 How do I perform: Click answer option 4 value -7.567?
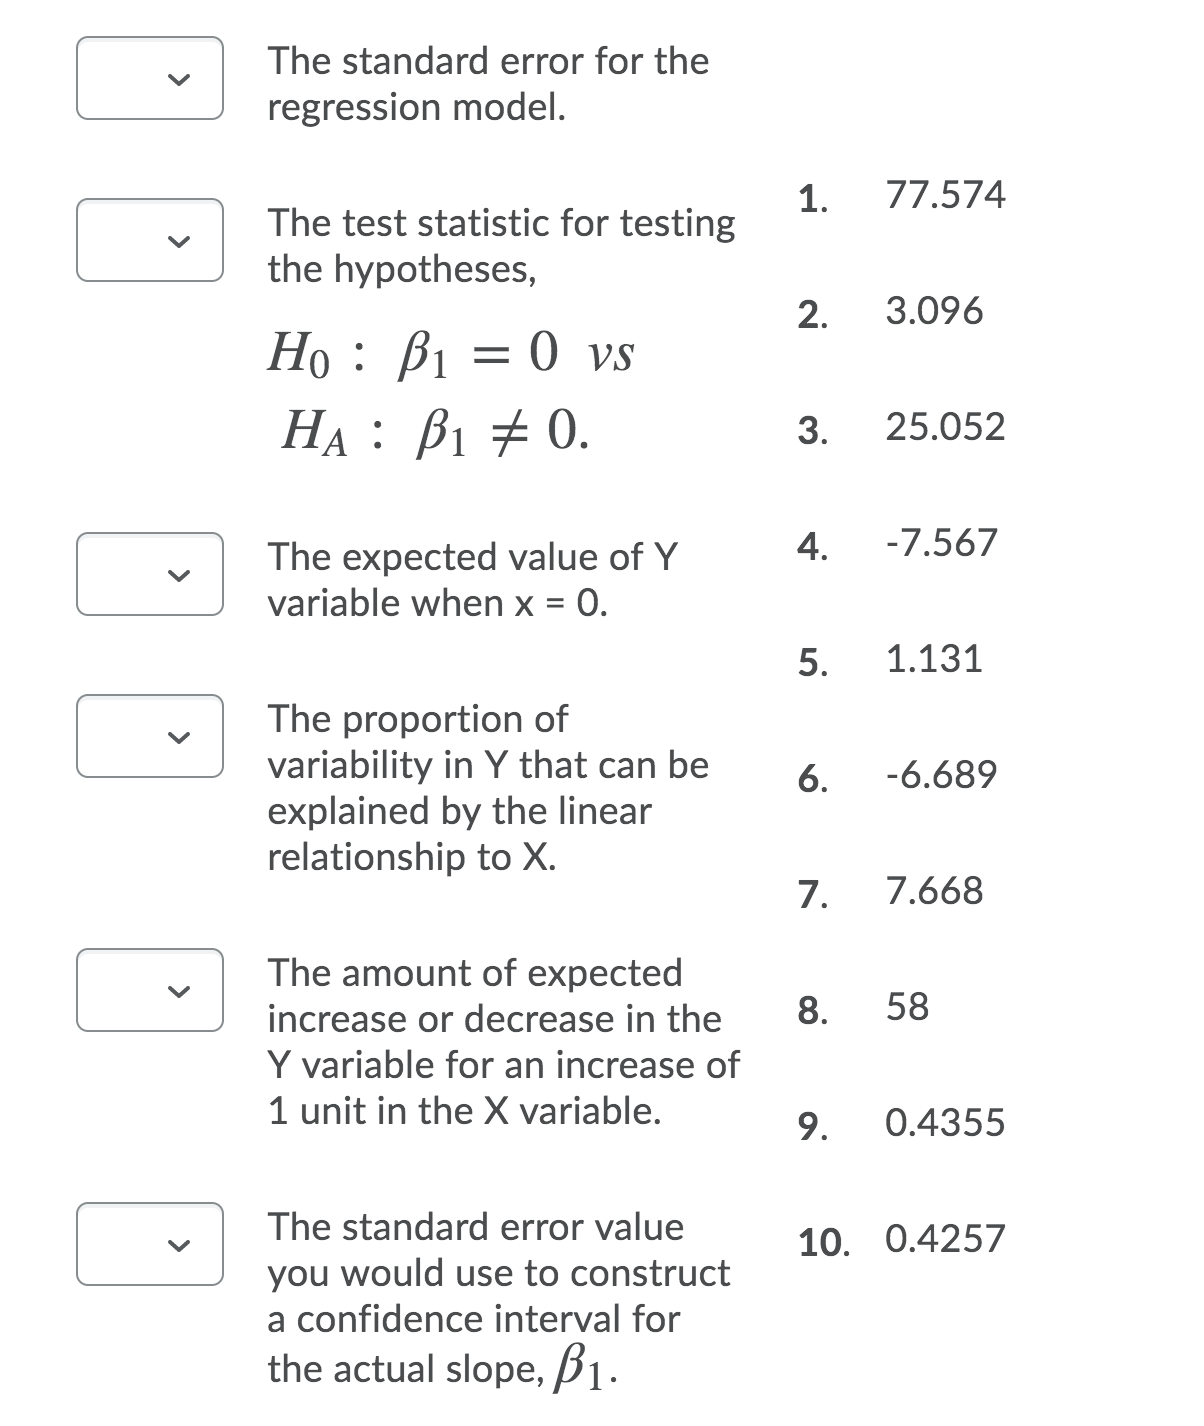click(941, 543)
